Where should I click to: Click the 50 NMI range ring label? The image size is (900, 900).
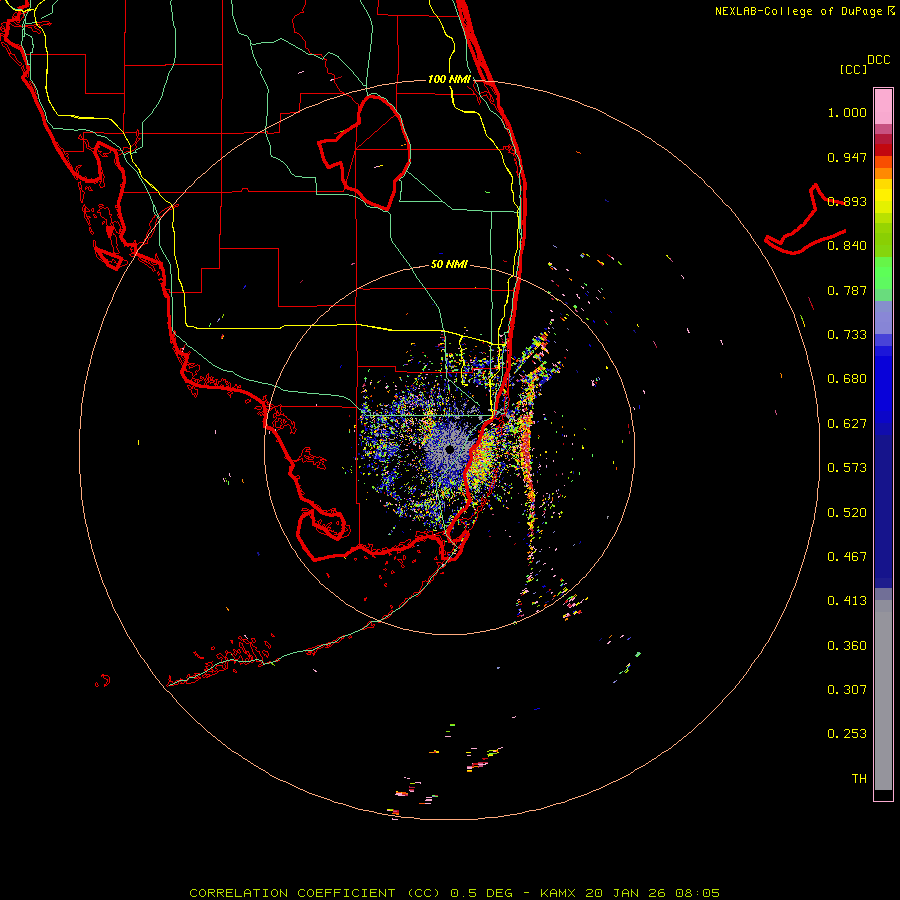(x=449, y=265)
